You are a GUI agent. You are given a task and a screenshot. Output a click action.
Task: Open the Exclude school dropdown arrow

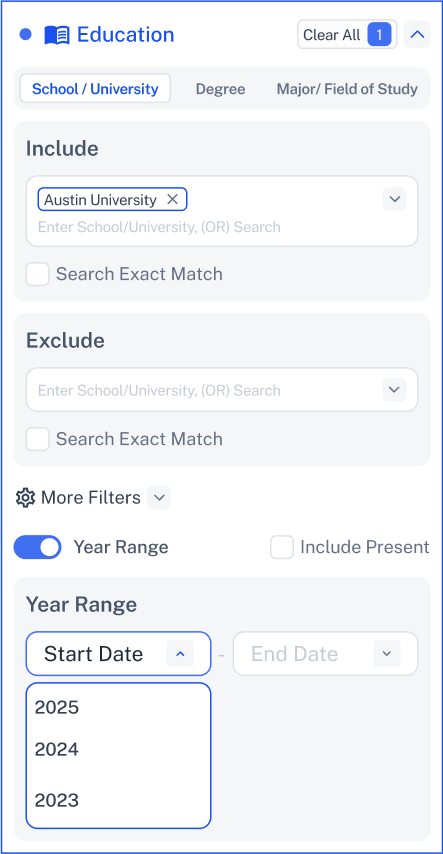point(394,389)
